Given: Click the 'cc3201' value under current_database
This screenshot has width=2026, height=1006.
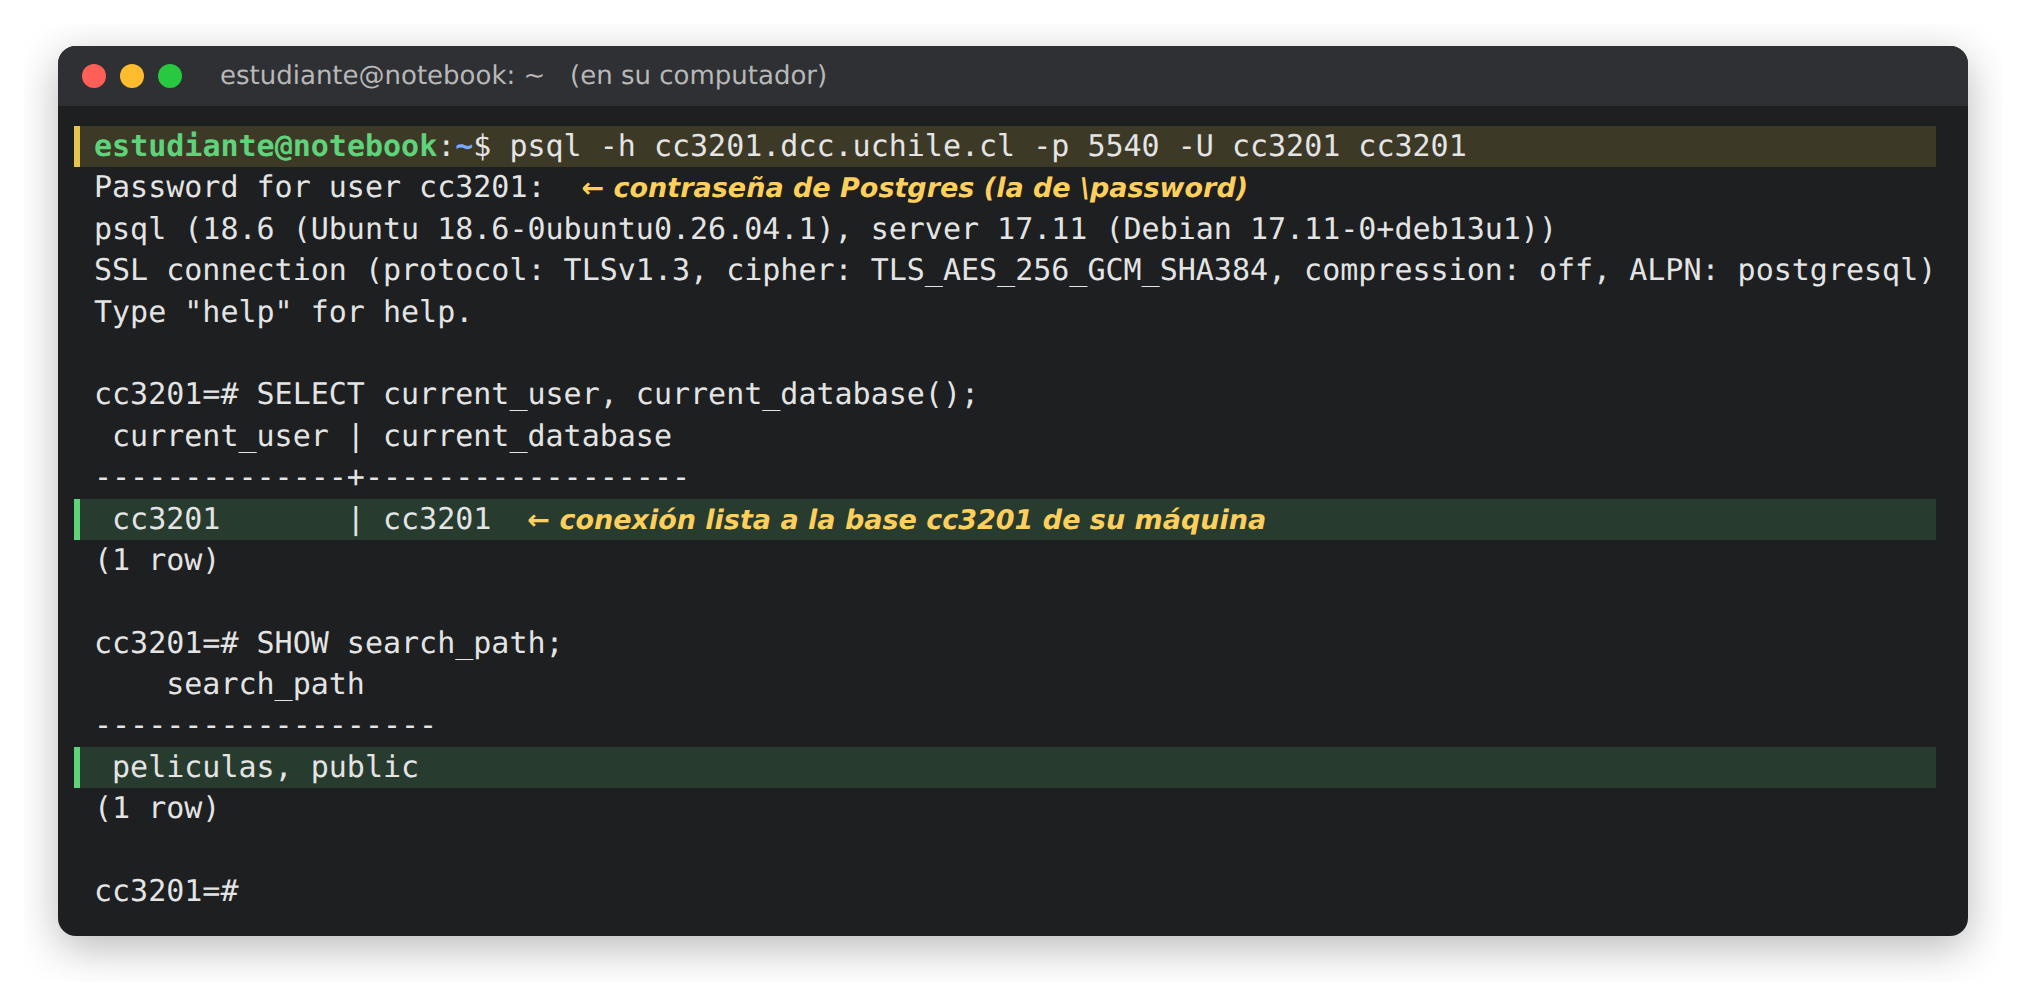Looking at the screenshot, I should click(438, 520).
